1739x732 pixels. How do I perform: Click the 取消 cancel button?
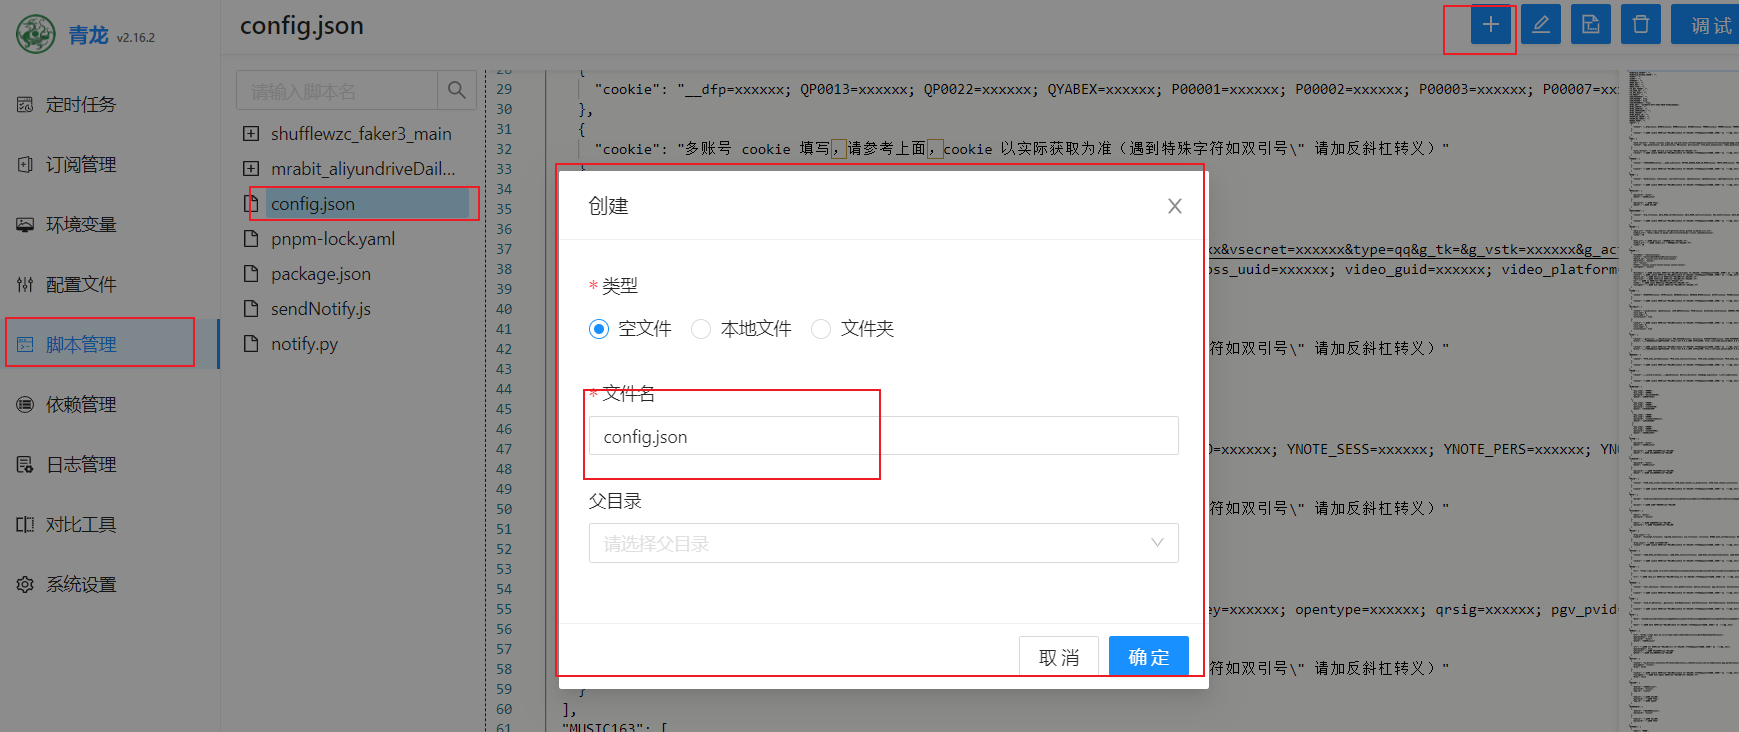[x=1059, y=656]
